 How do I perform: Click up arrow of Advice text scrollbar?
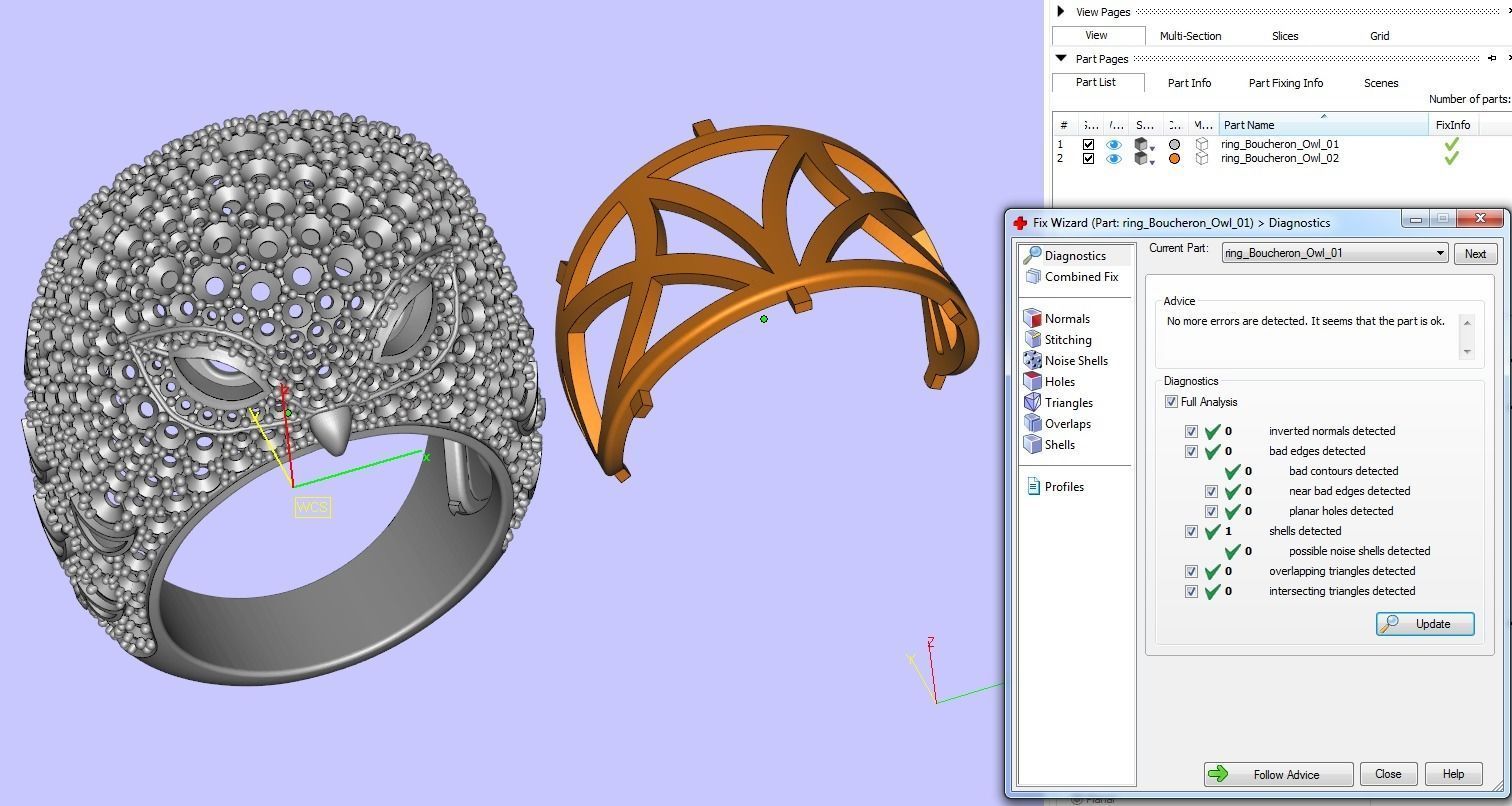click(x=1467, y=322)
